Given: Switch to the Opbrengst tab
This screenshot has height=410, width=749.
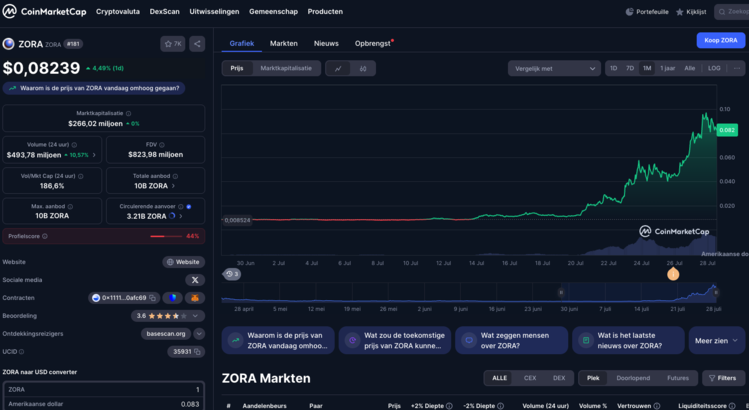Looking at the screenshot, I should [x=373, y=43].
